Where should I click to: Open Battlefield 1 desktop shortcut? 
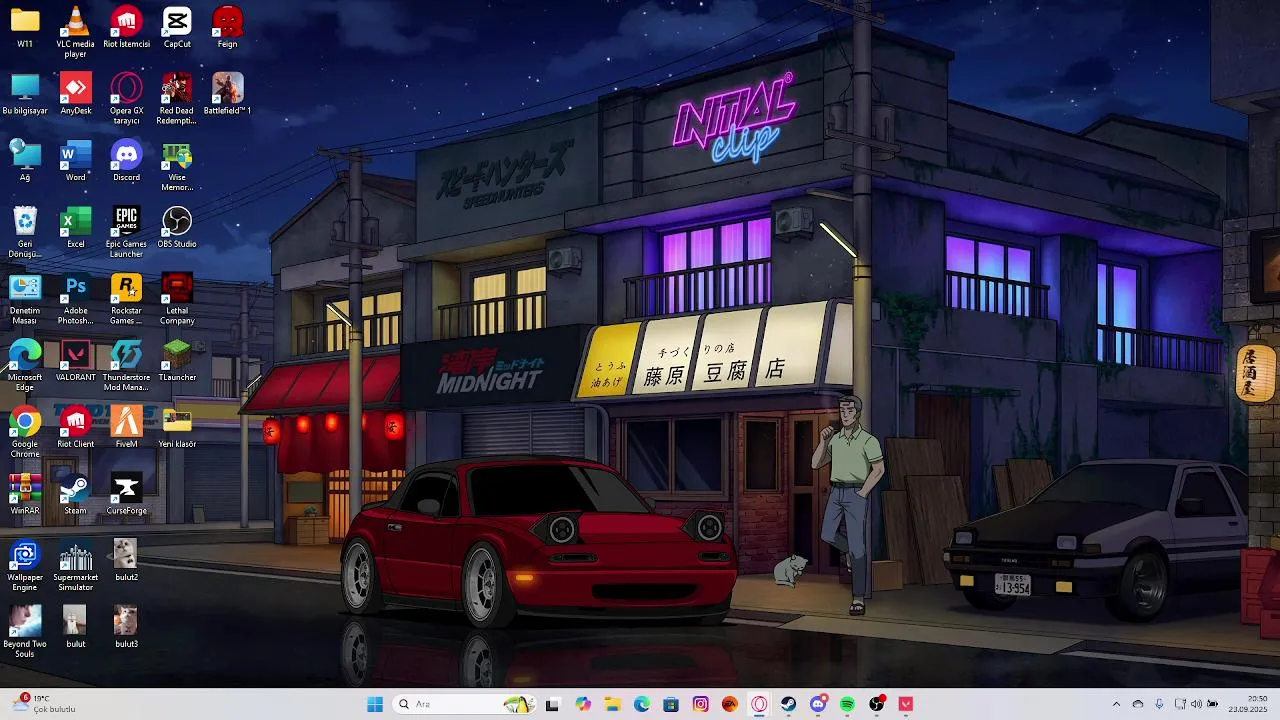coord(227,94)
